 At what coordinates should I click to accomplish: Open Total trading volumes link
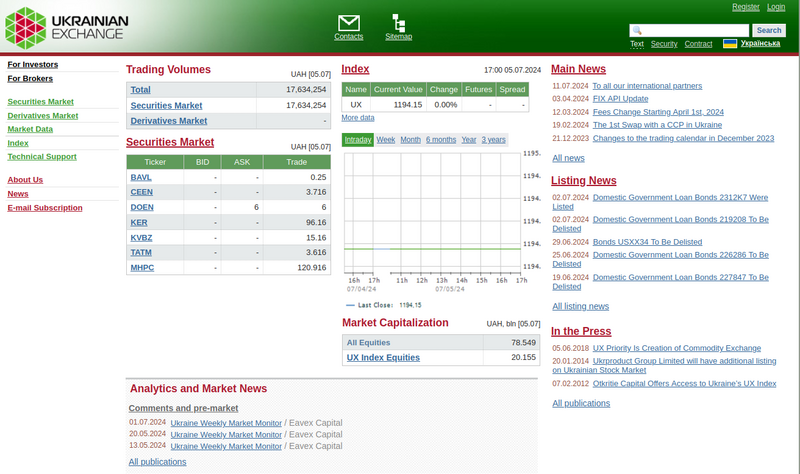pyautogui.click(x=140, y=90)
